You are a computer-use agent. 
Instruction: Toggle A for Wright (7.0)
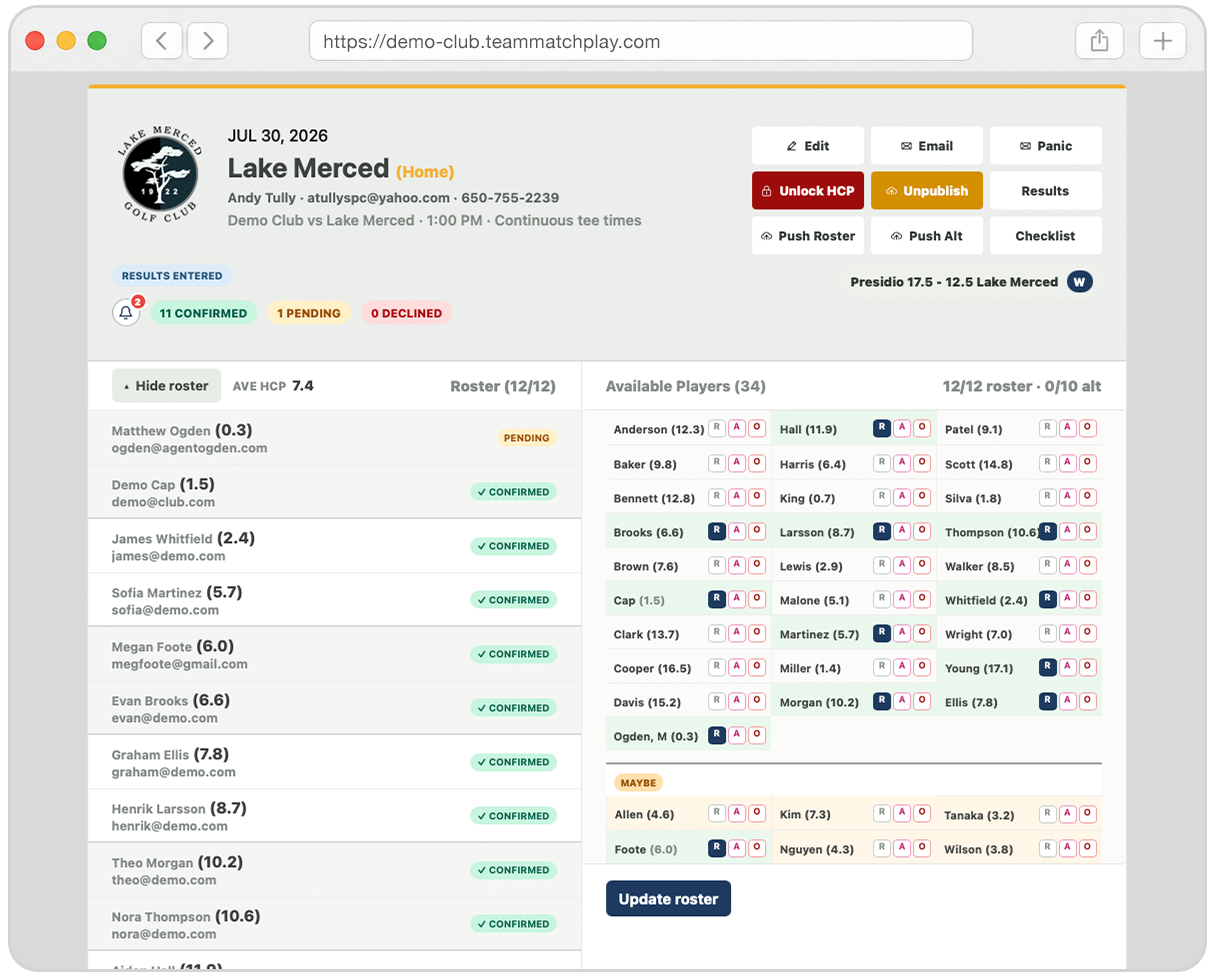(x=1068, y=633)
